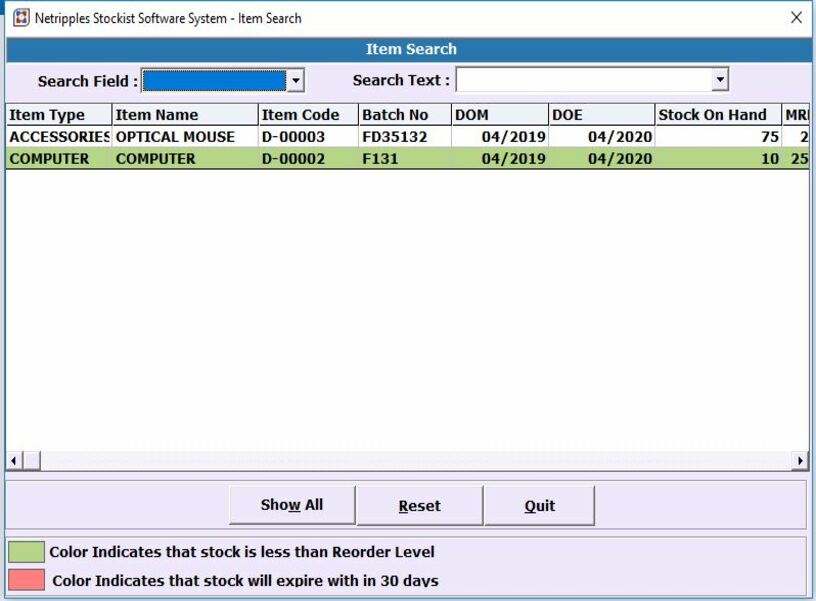The height and width of the screenshot is (601, 816).
Task: Click stock value 10 for Computer
Action: [x=718, y=159]
